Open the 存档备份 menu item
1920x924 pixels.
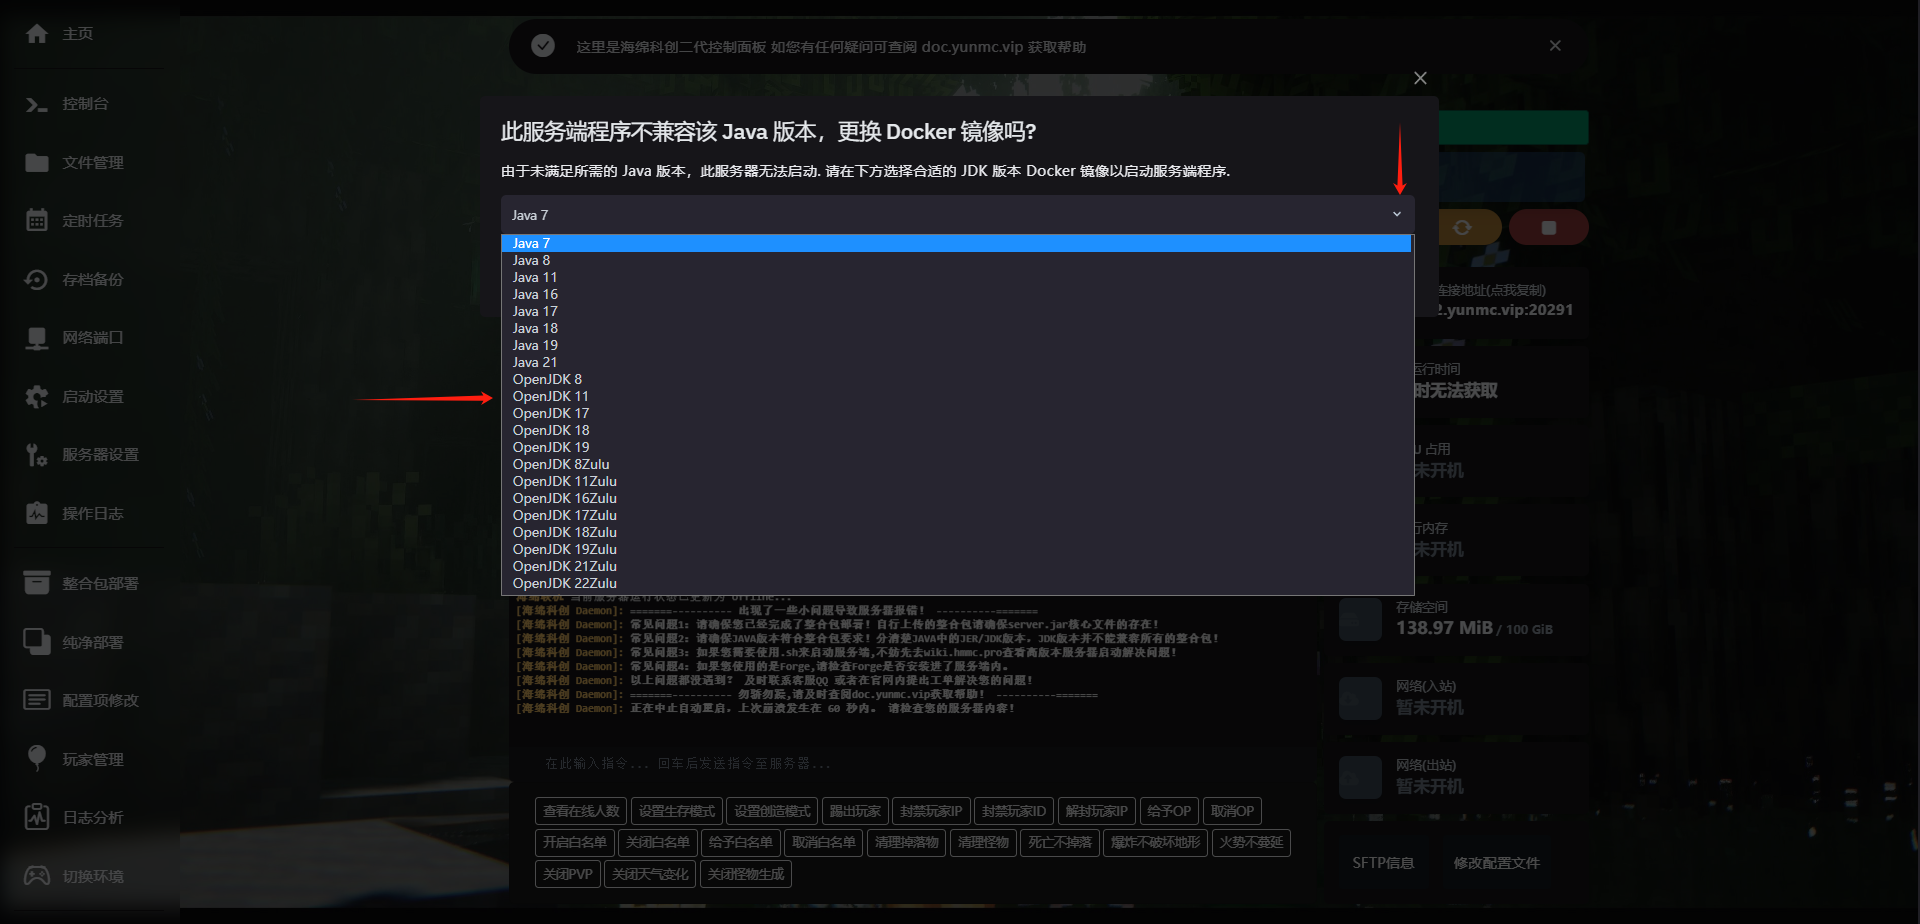click(93, 279)
